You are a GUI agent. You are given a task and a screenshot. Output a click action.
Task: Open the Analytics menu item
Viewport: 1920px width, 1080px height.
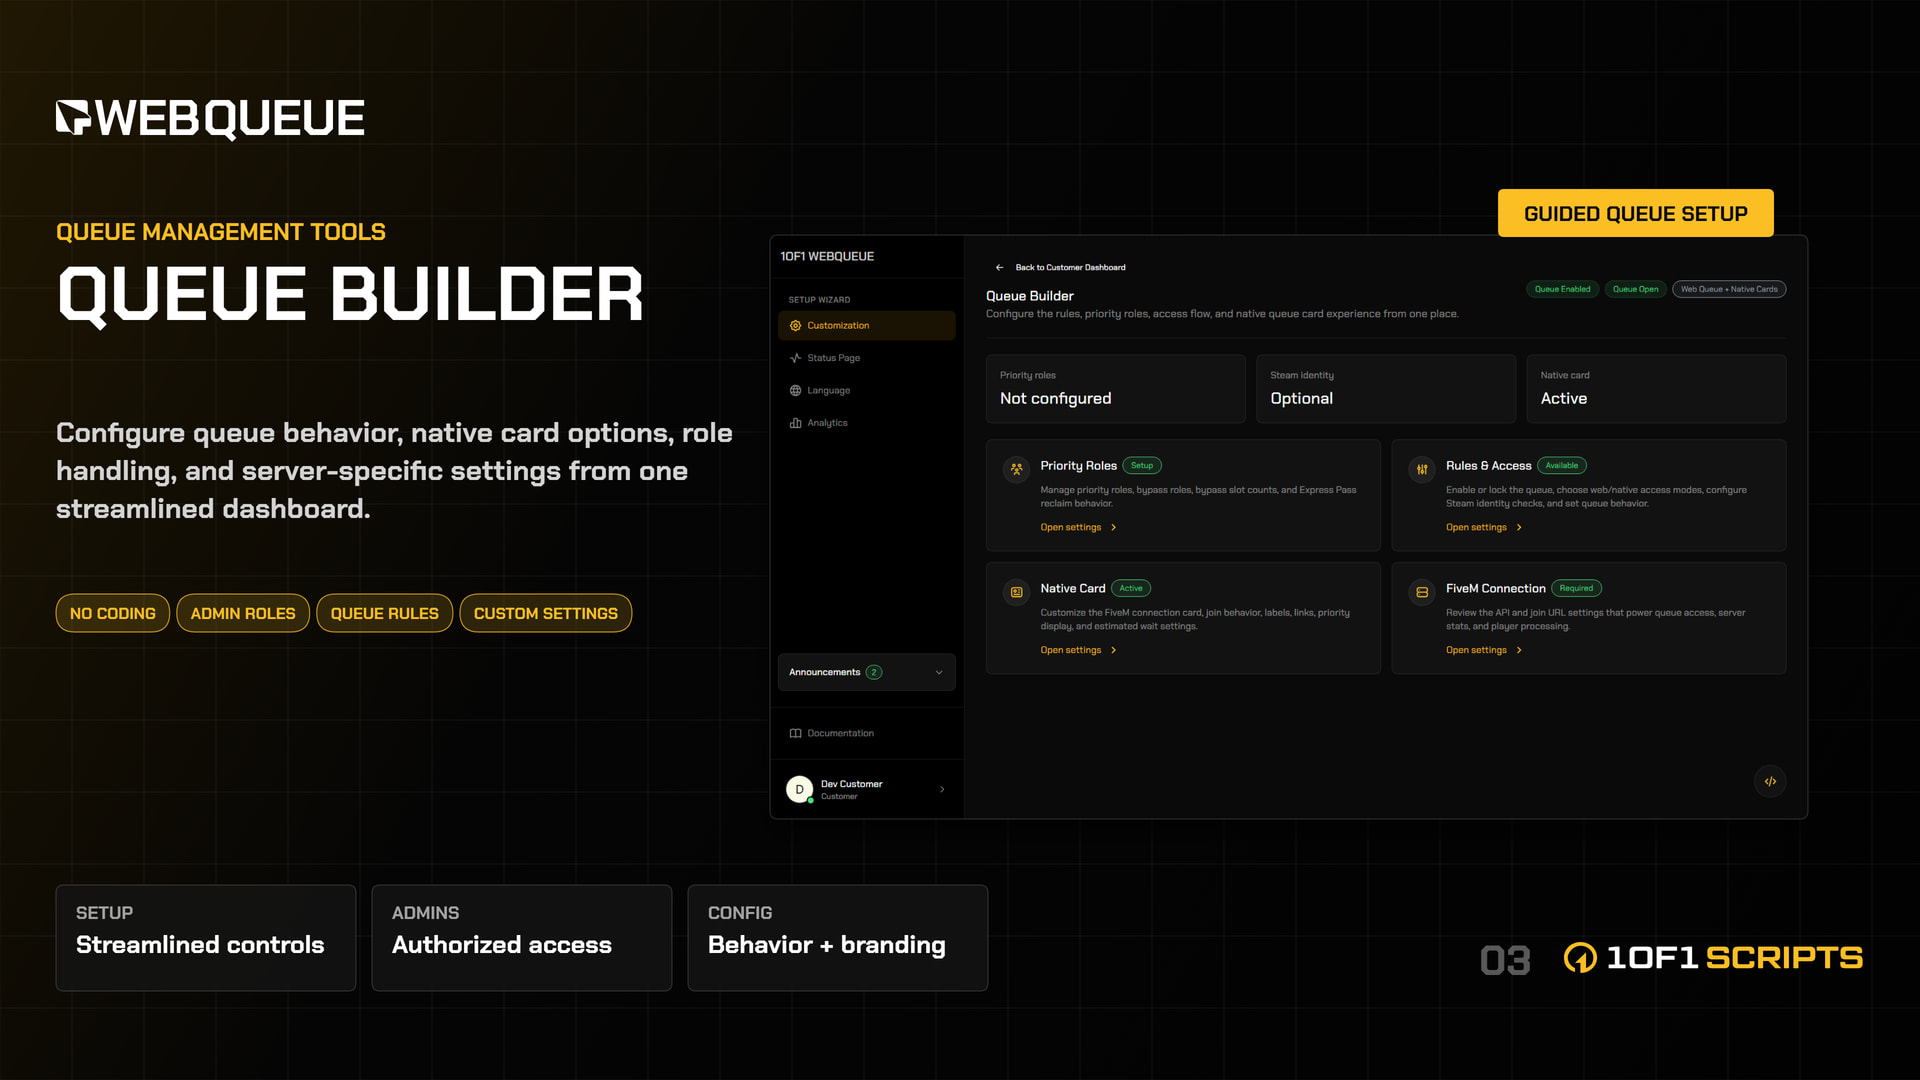click(866, 423)
